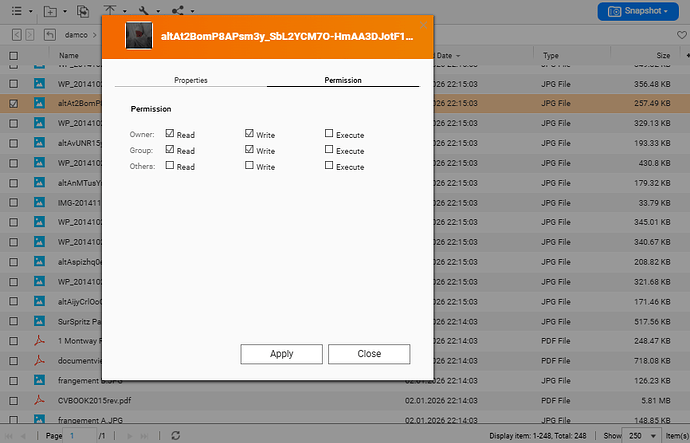Click the refresh icon in bottom bar

[176, 436]
